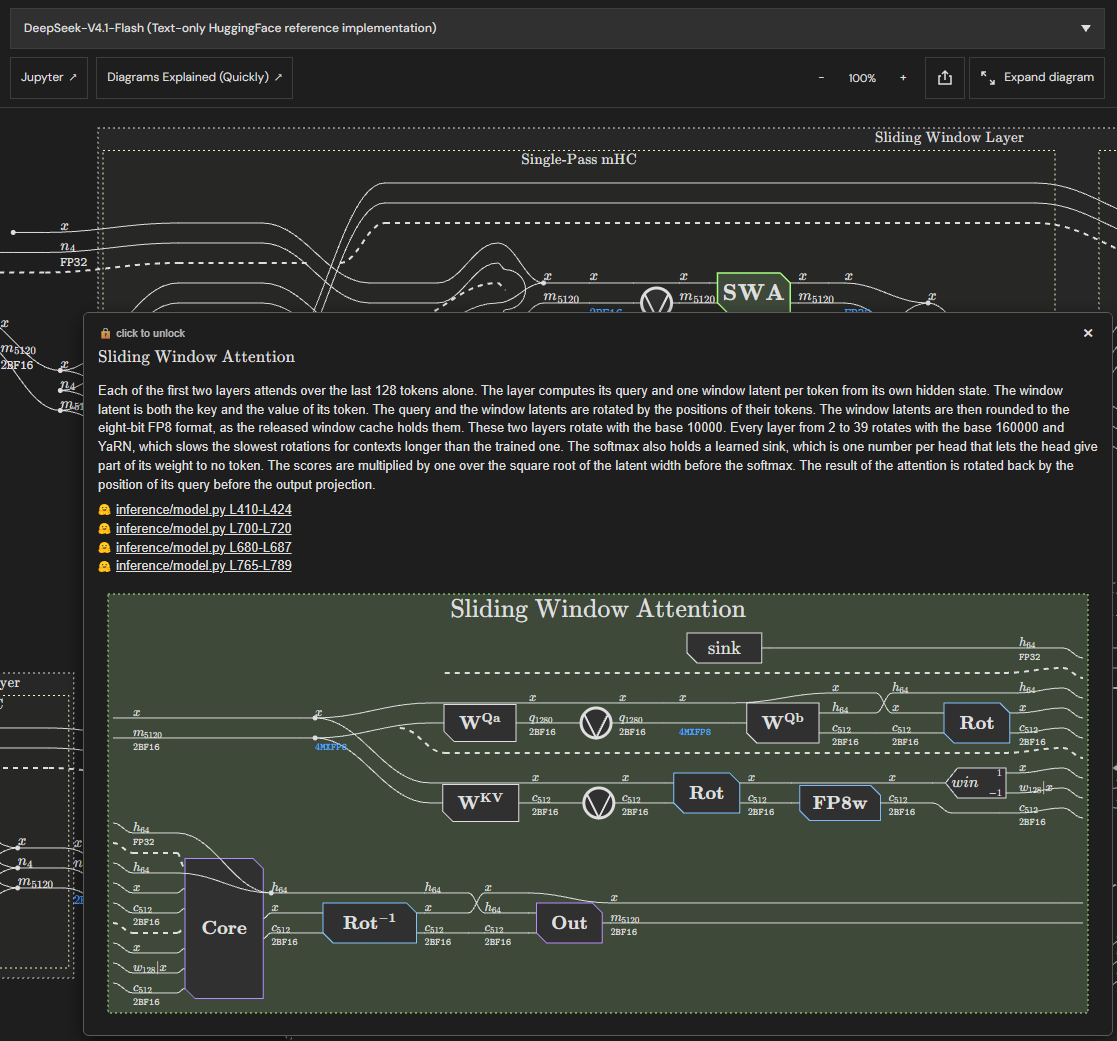Select the W Qb weight block
The width and height of the screenshot is (1117, 1041).
(782, 723)
